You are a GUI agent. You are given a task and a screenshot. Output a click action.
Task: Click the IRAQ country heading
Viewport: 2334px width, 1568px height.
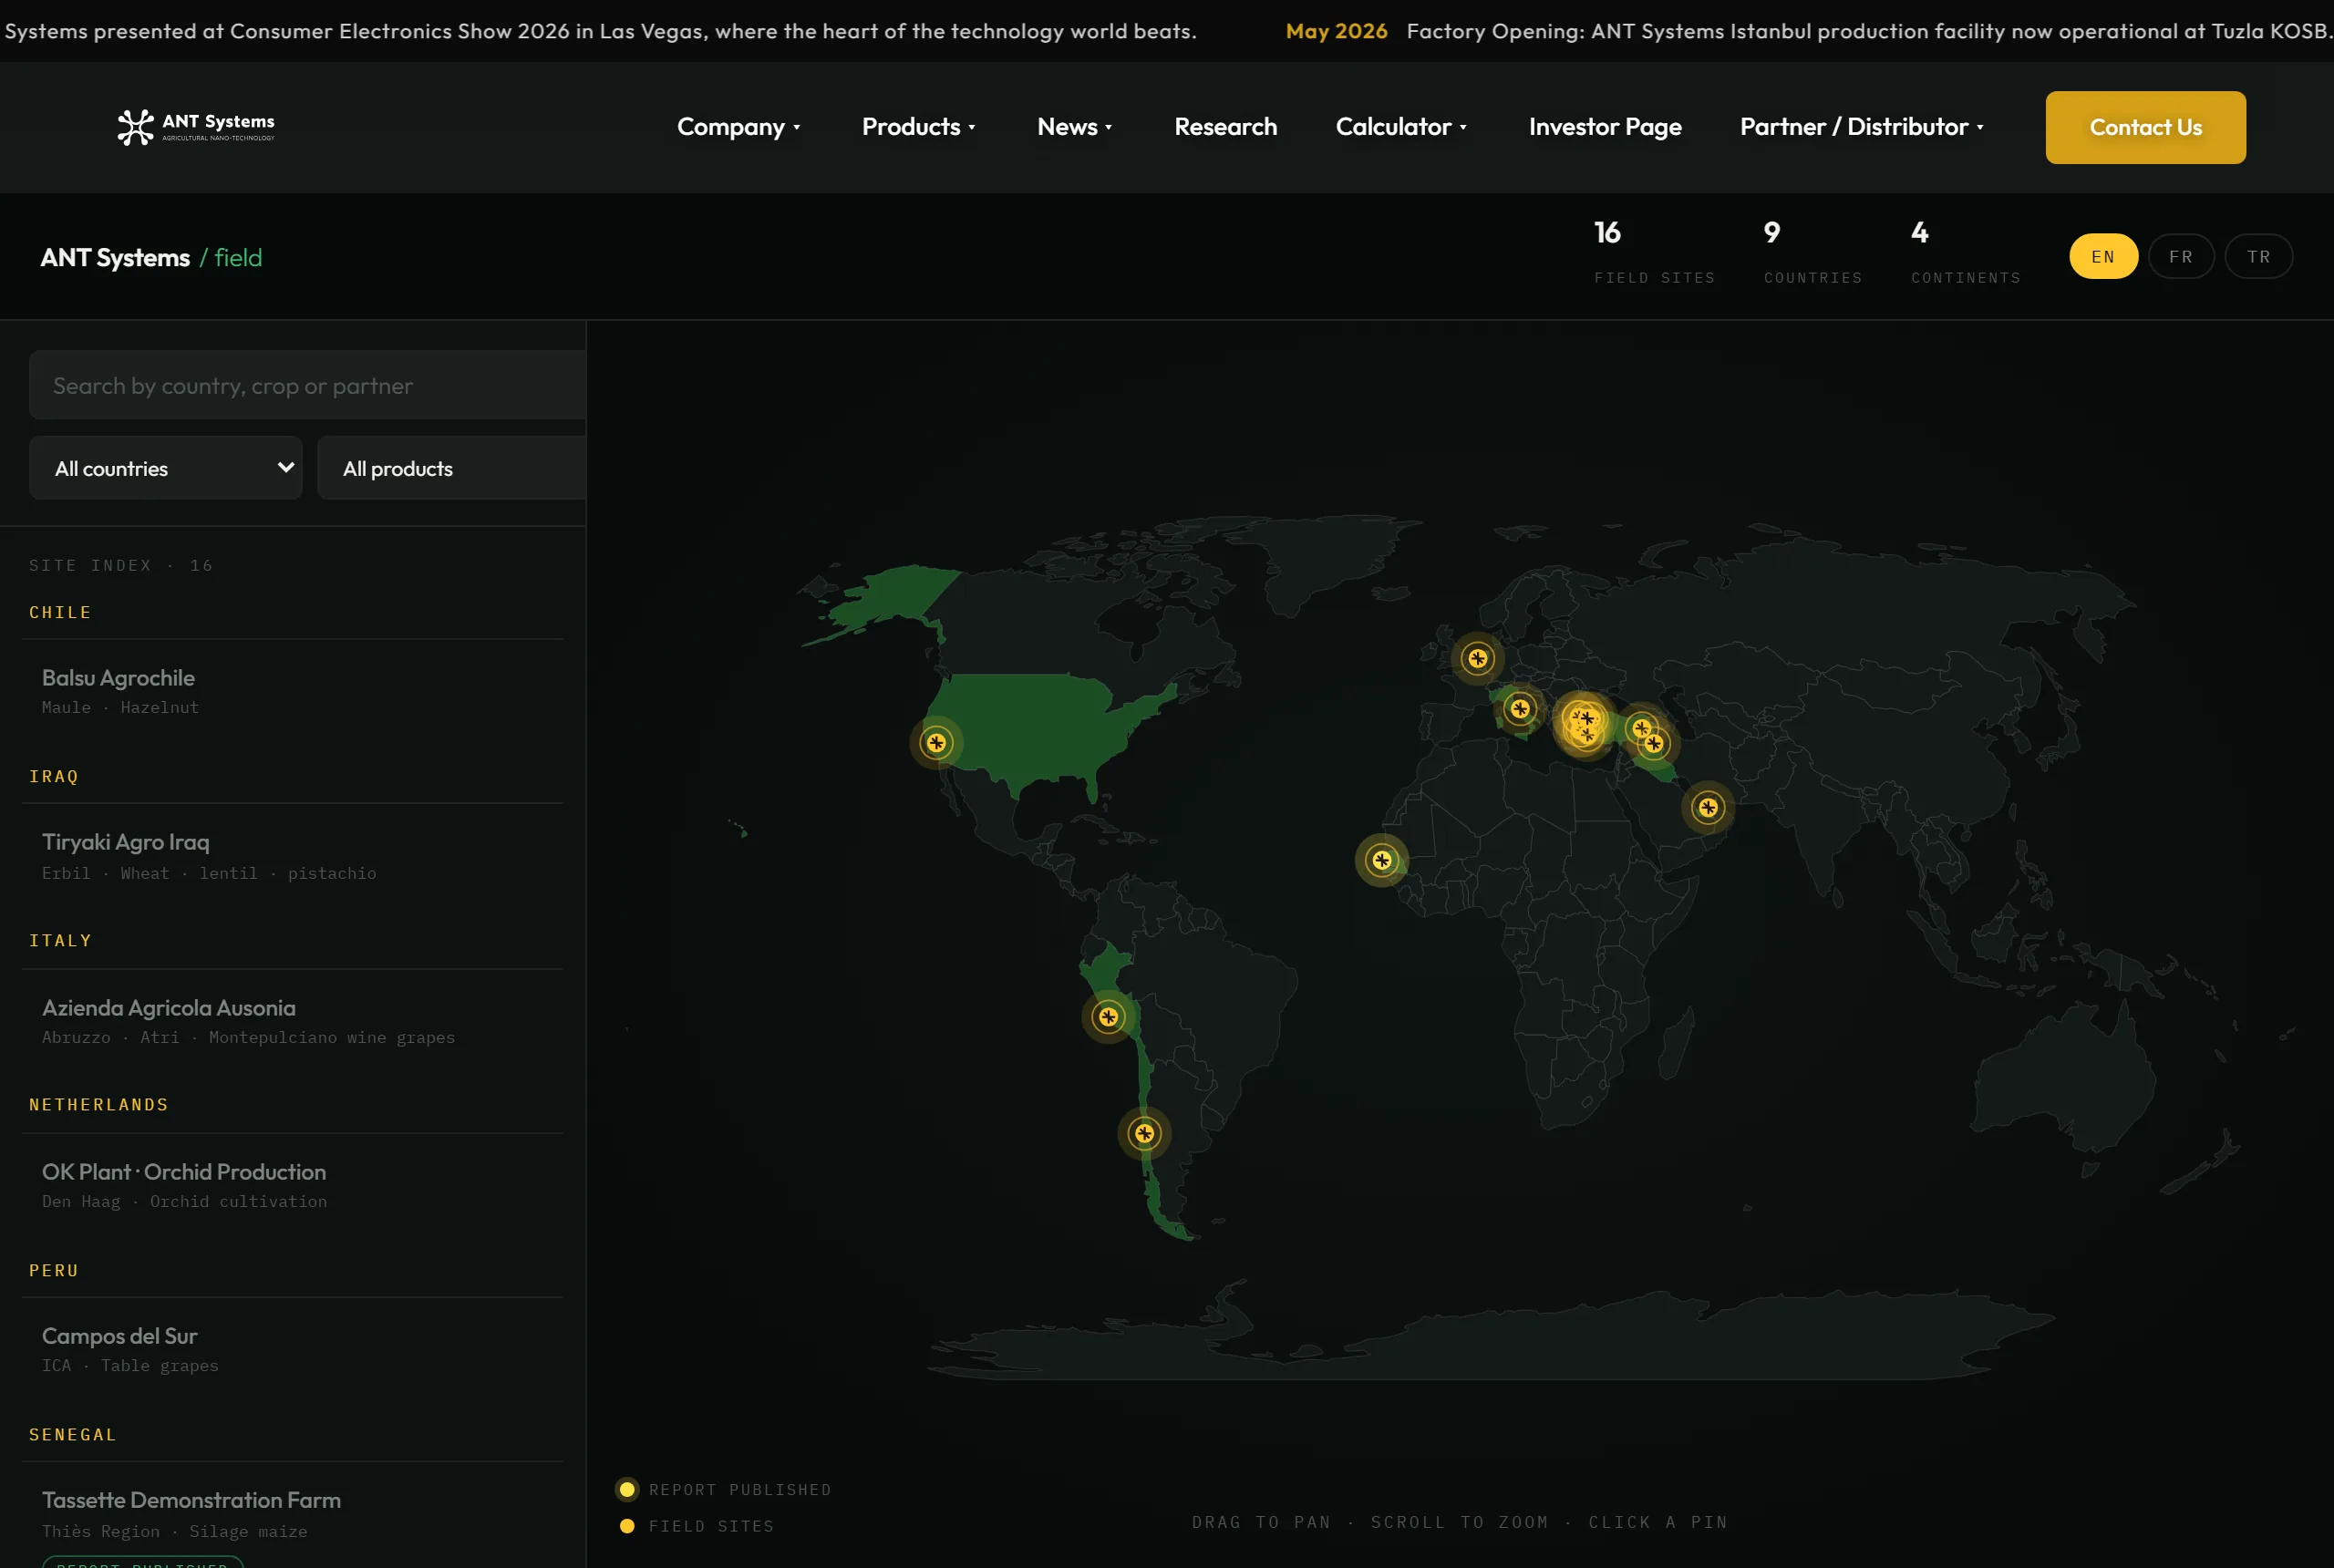[x=54, y=776]
